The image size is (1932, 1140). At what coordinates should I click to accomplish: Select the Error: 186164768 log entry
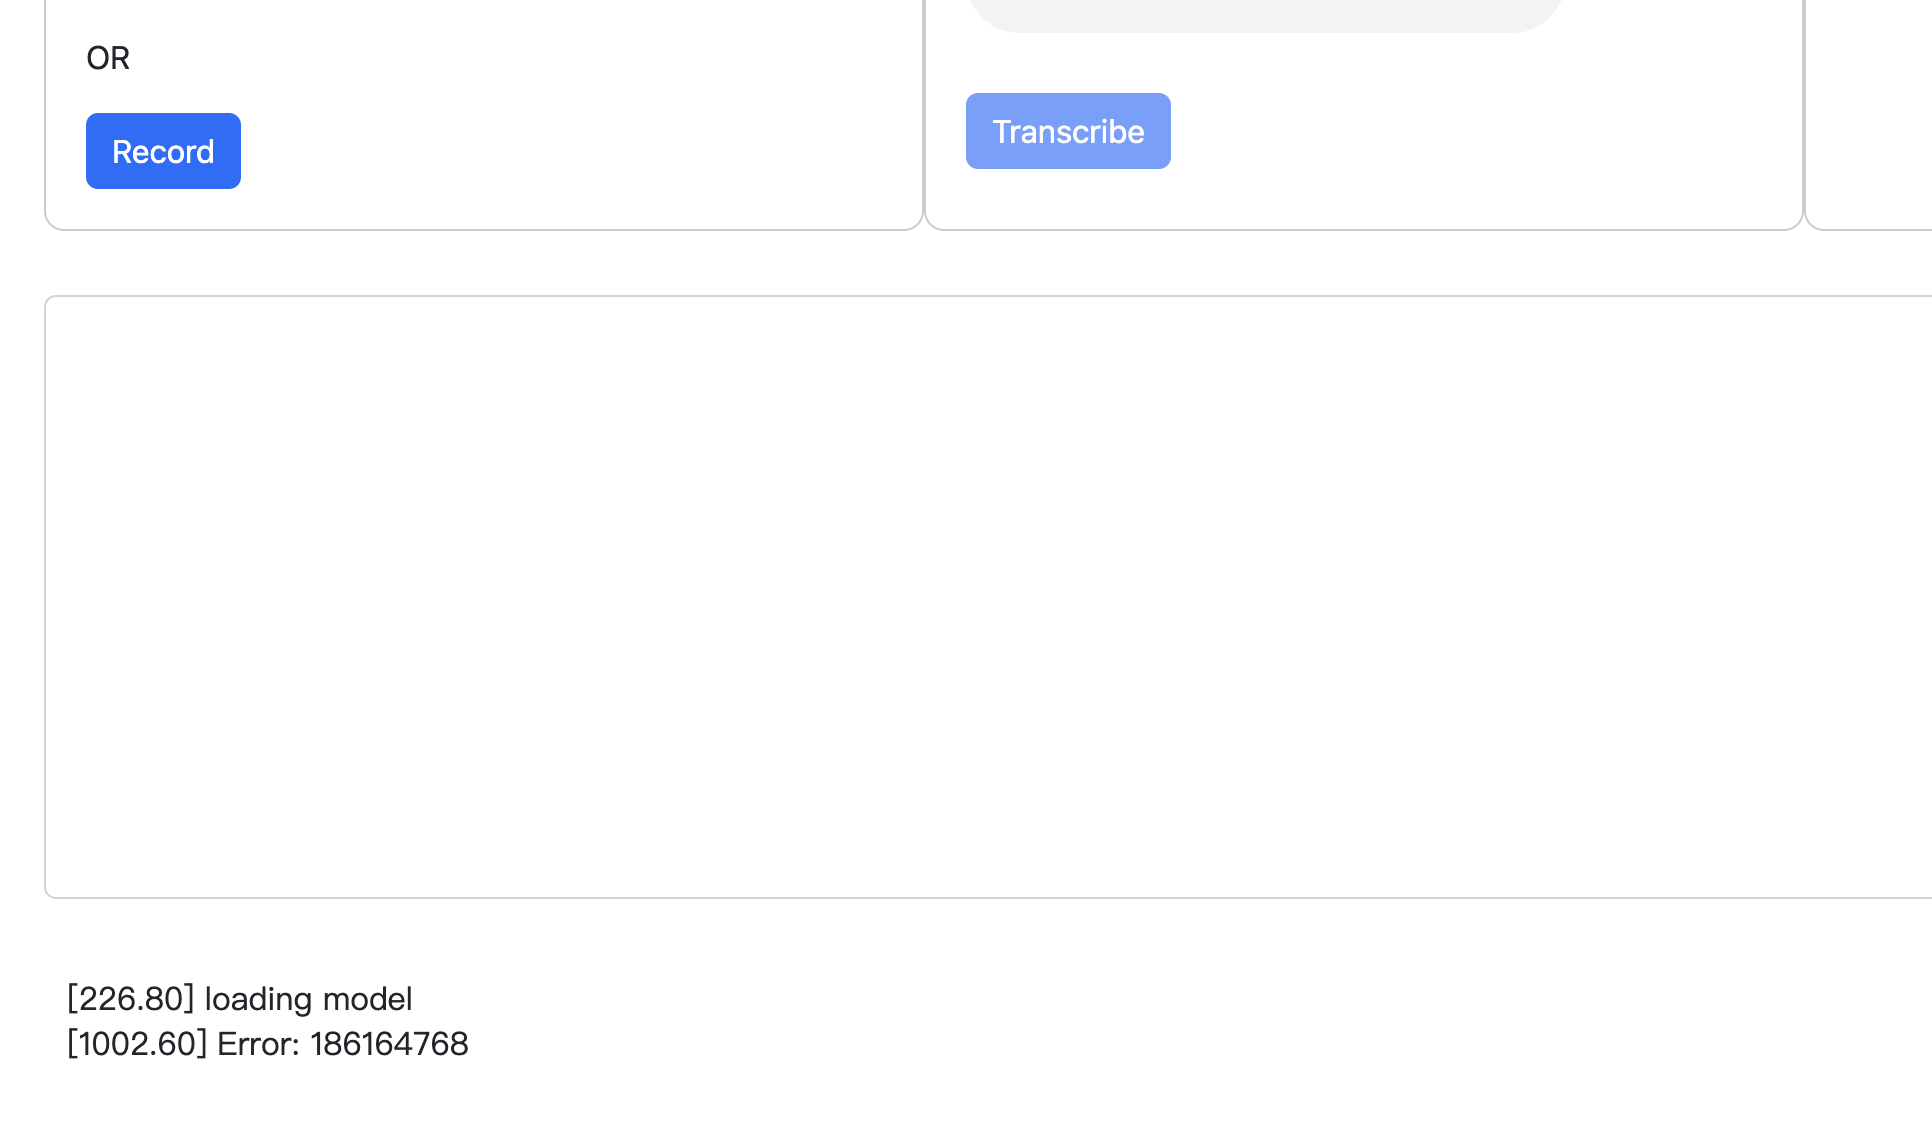coord(267,1043)
